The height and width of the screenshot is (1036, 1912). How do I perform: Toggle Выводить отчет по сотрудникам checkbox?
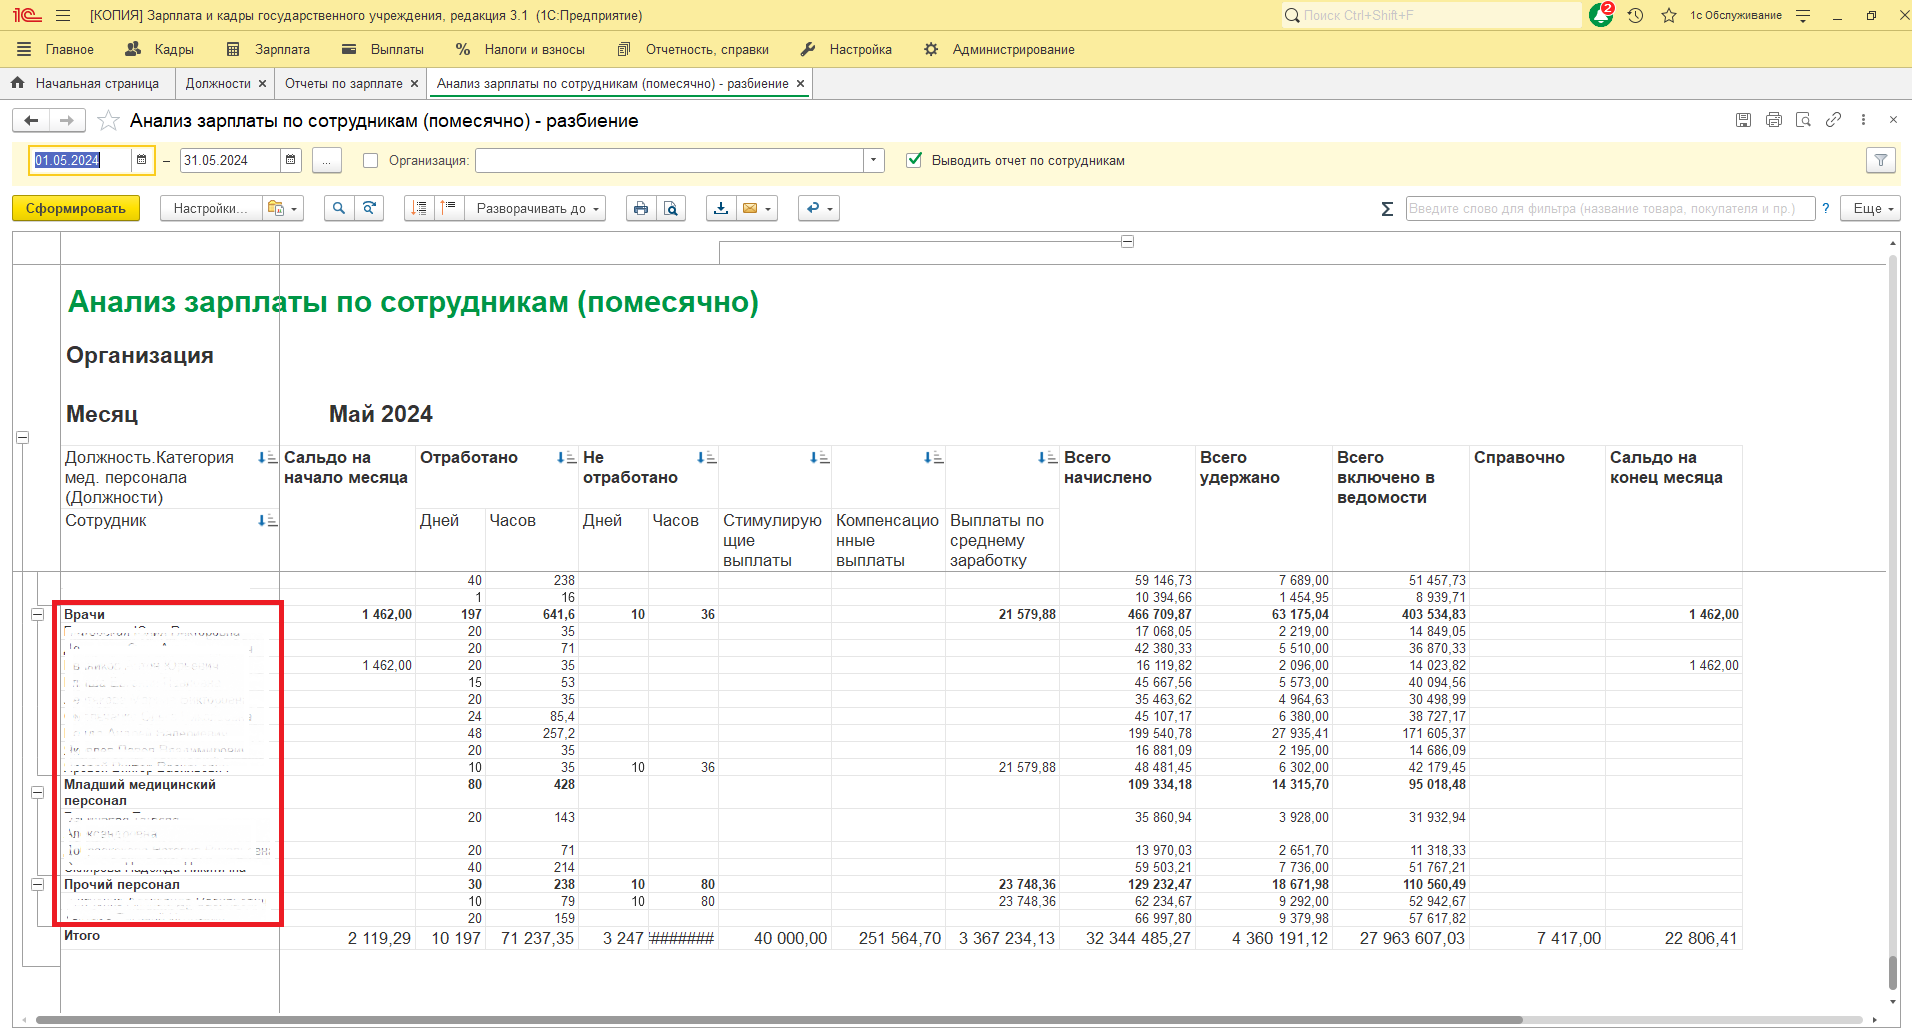tap(913, 160)
